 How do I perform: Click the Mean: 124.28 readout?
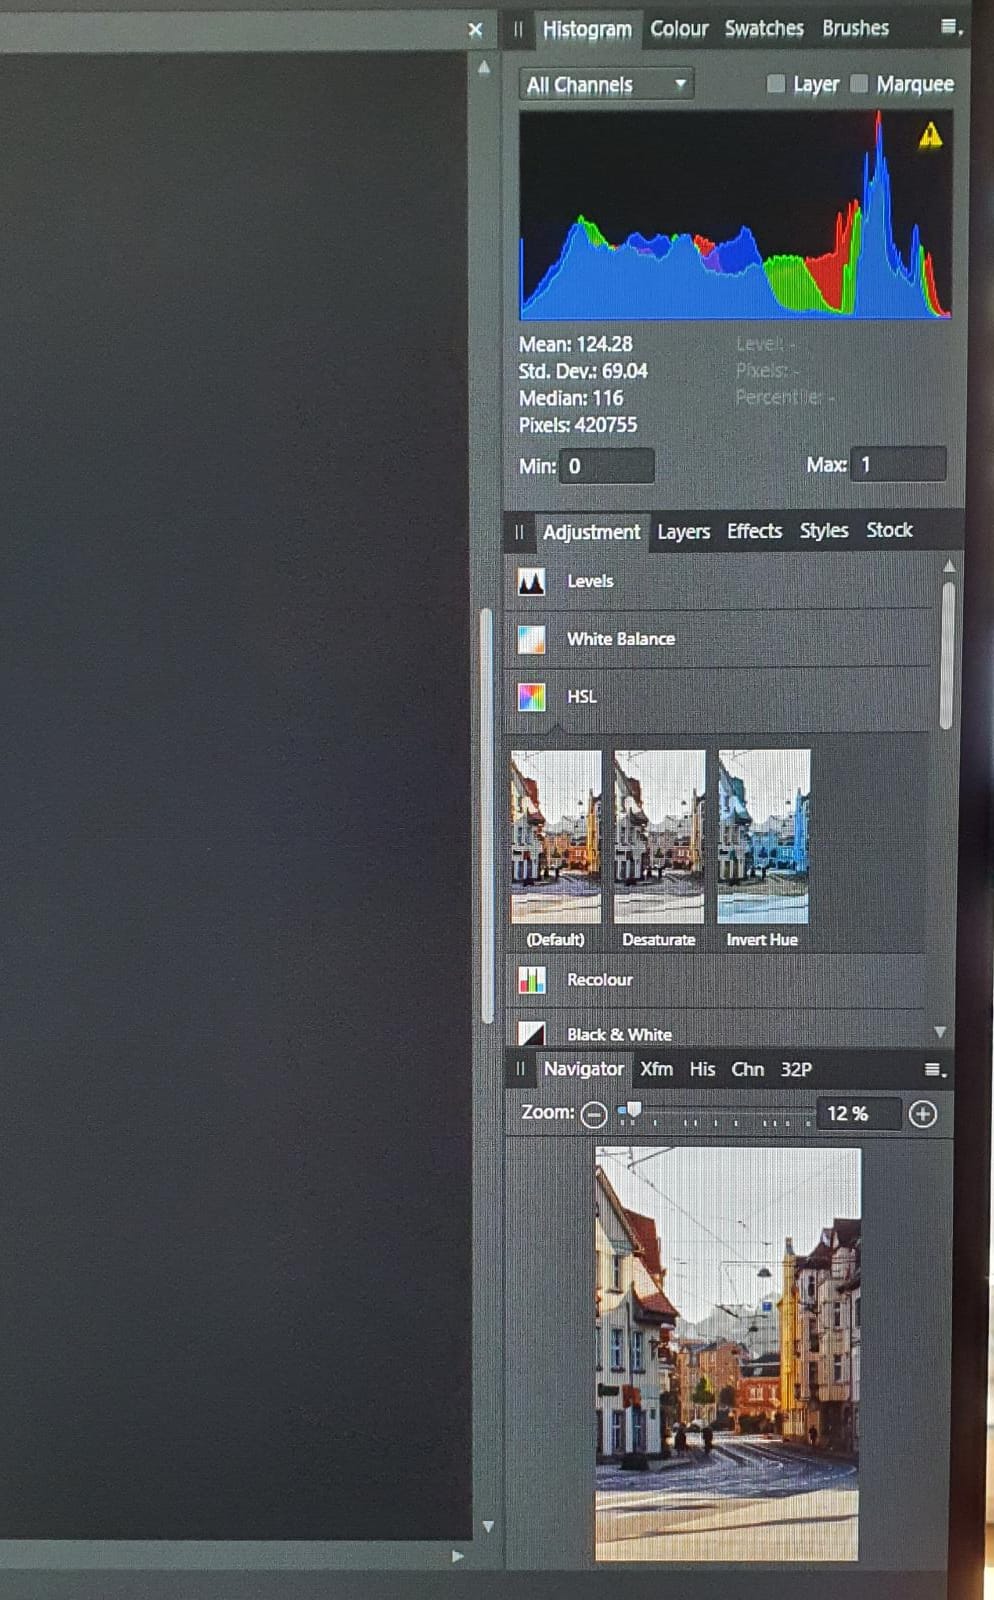(575, 344)
